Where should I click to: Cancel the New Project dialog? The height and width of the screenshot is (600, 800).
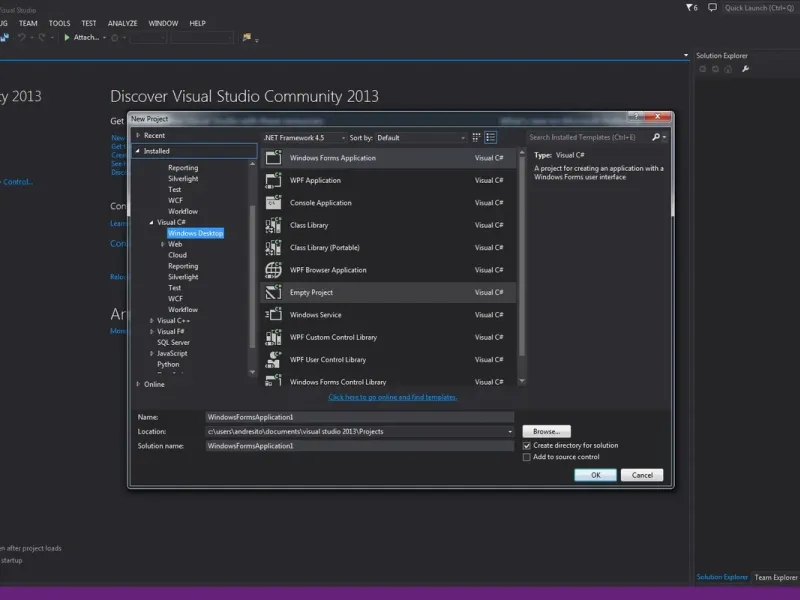pos(642,475)
